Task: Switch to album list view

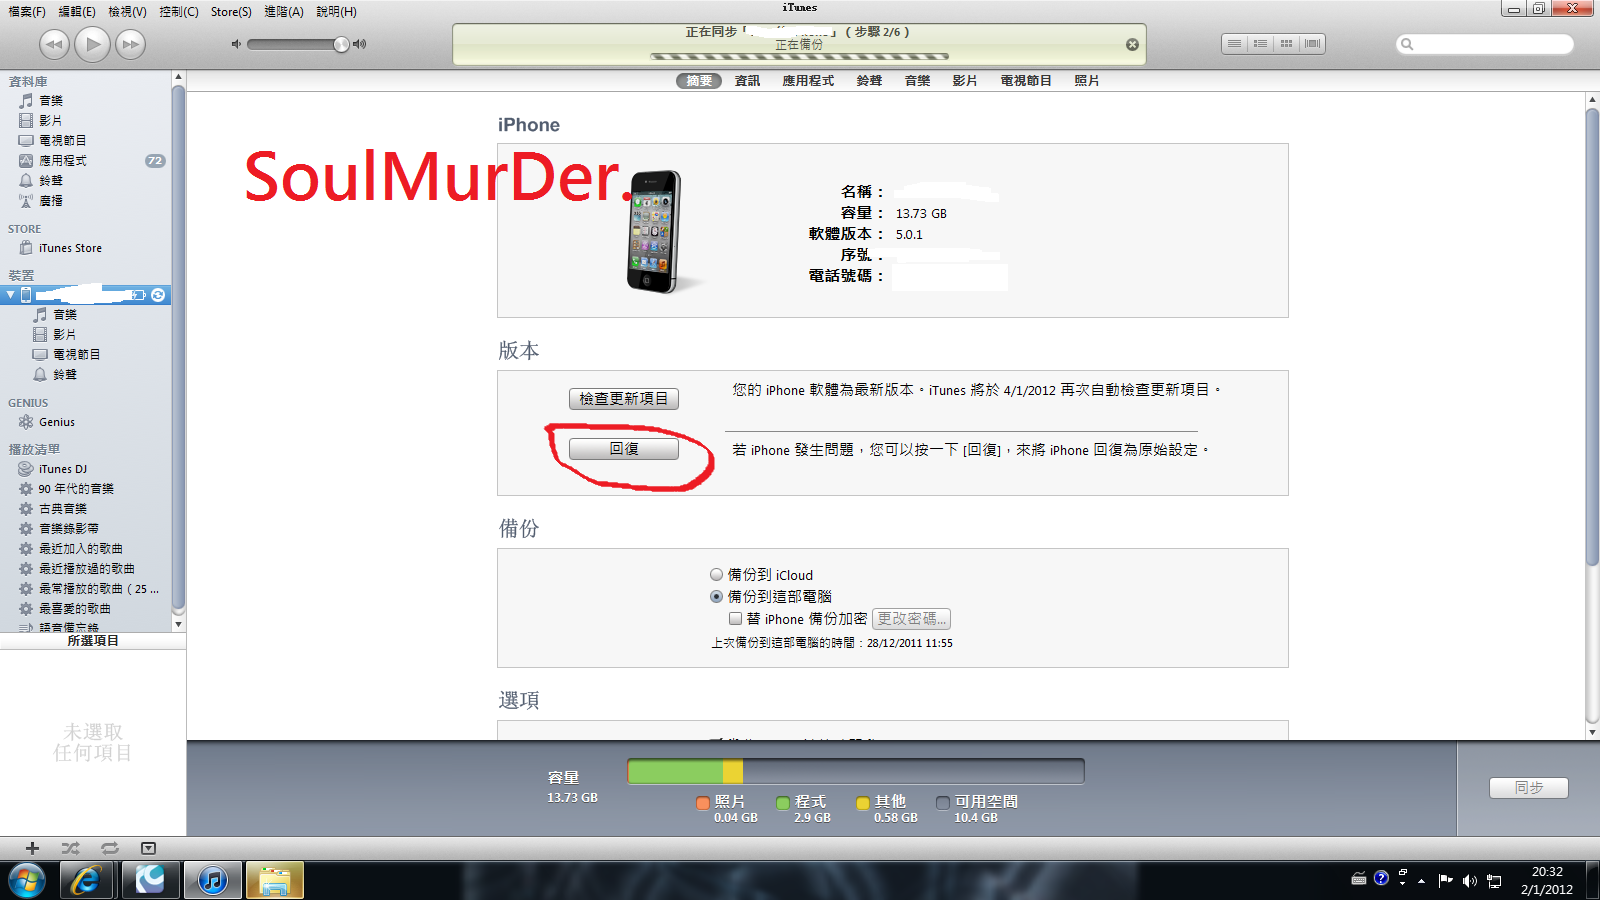Action: pyautogui.click(x=1261, y=44)
